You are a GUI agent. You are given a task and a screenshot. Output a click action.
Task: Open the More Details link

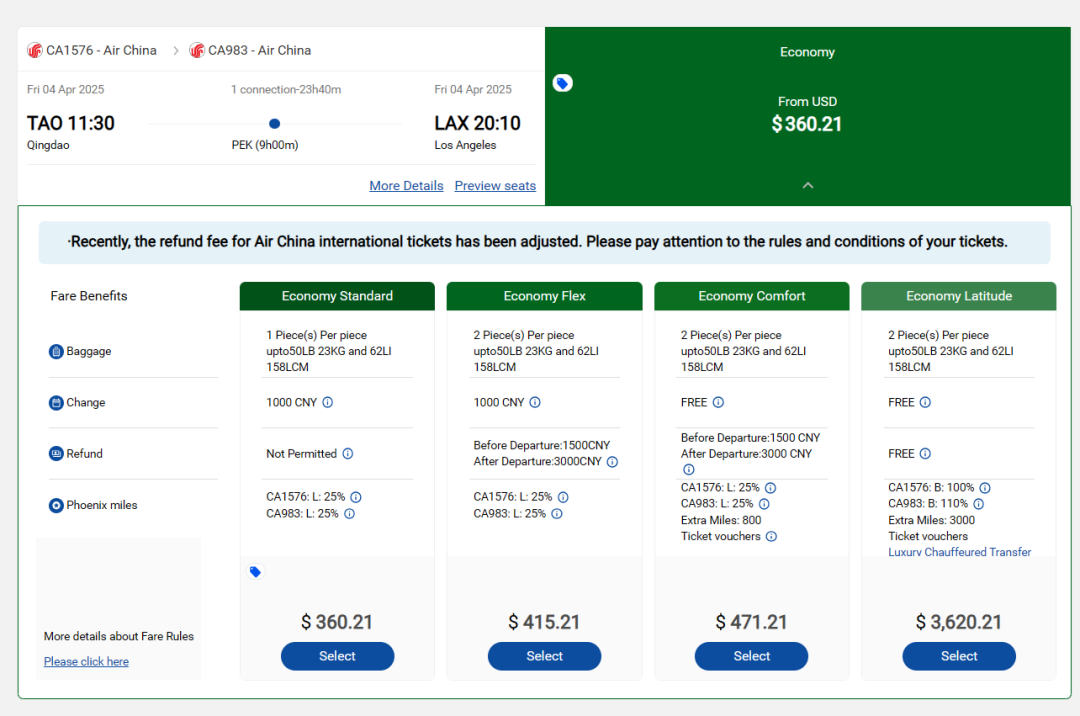(x=406, y=186)
